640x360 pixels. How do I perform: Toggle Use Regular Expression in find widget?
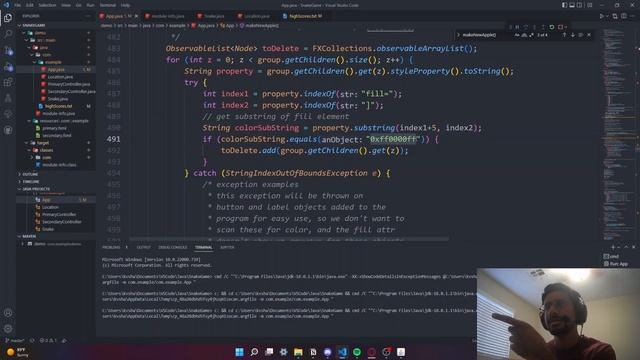click(x=531, y=35)
